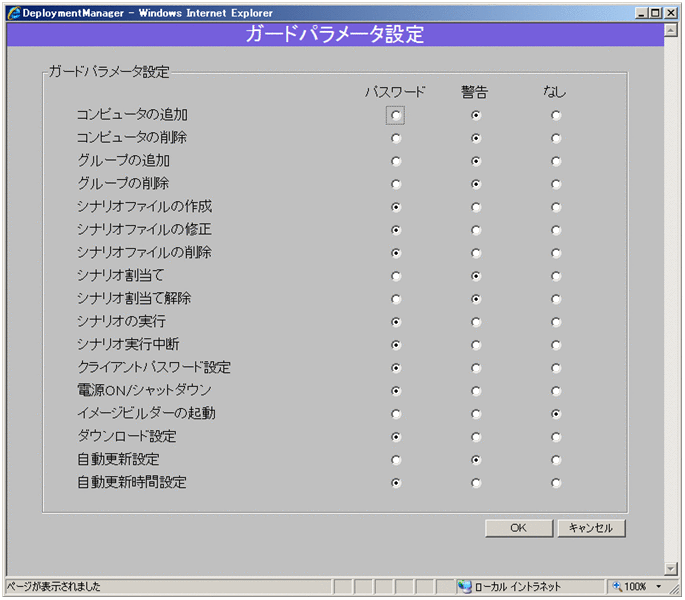Select 警告 for シナリオの実行
685x600 pixels.
pyautogui.click(x=476, y=322)
